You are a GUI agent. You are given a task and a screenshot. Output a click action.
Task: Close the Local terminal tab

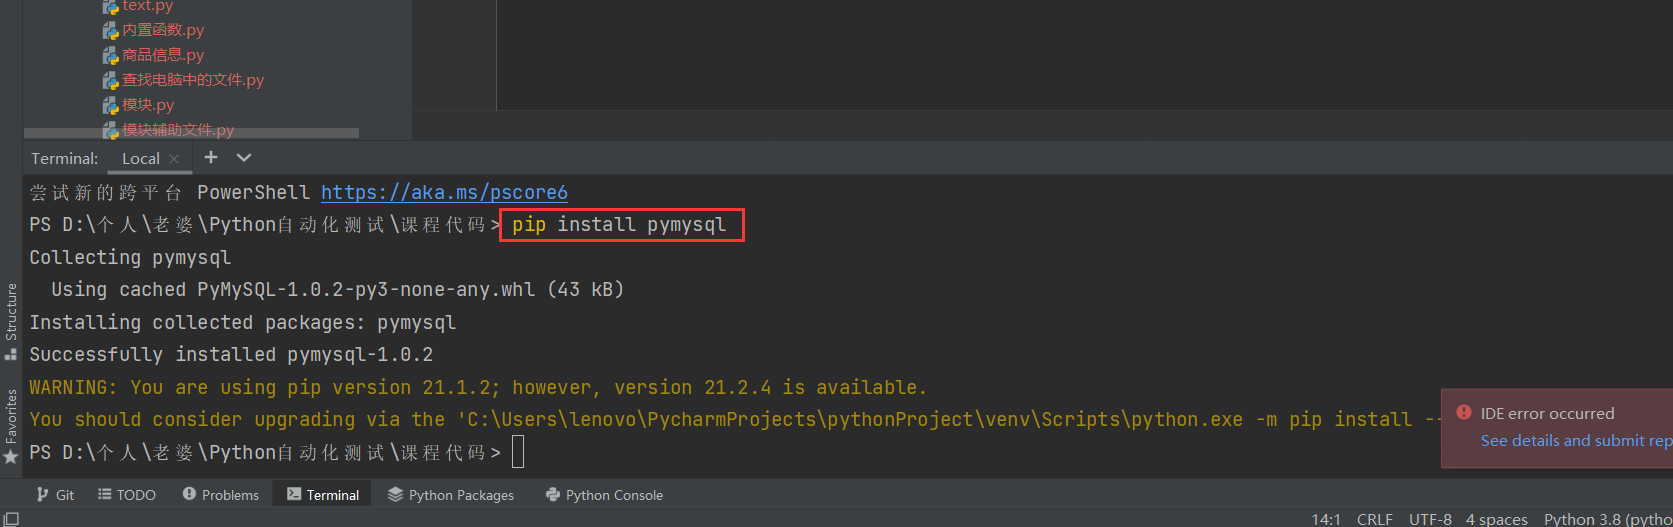point(174,159)
